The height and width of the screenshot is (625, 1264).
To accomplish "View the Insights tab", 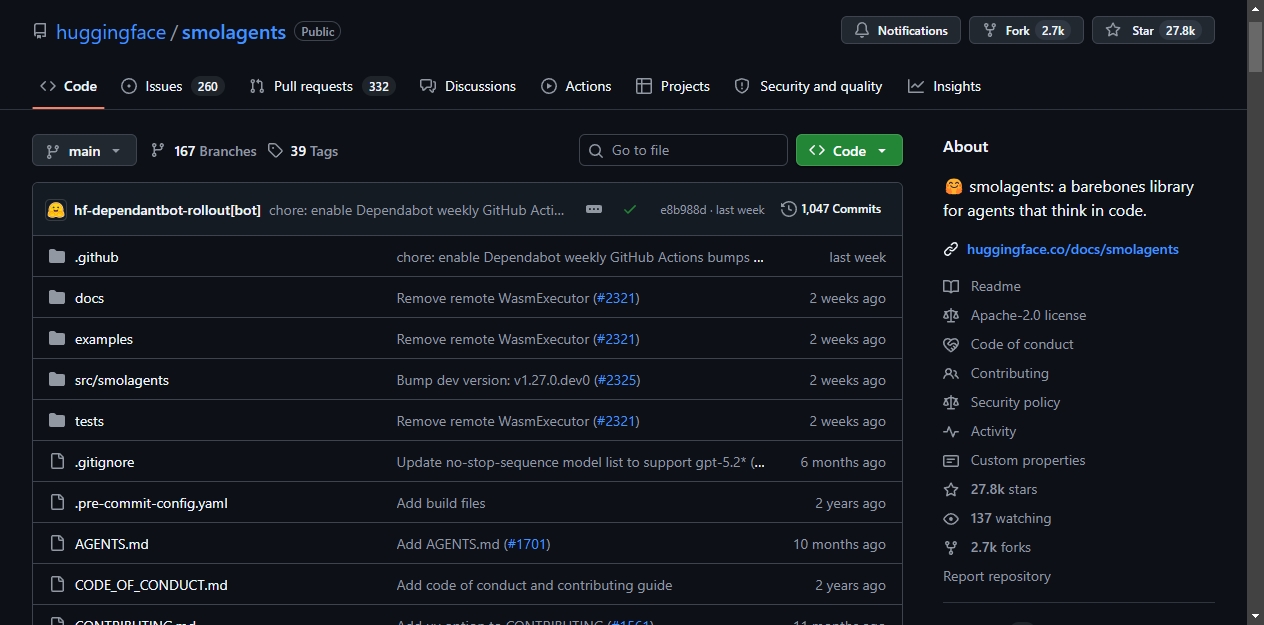I will [944, 86].
